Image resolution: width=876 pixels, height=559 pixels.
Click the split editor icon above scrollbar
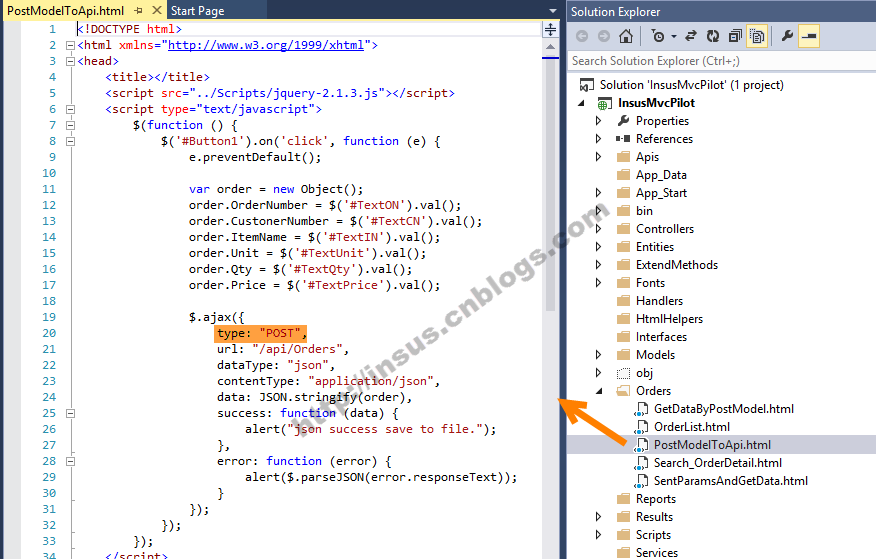(550, 30)
